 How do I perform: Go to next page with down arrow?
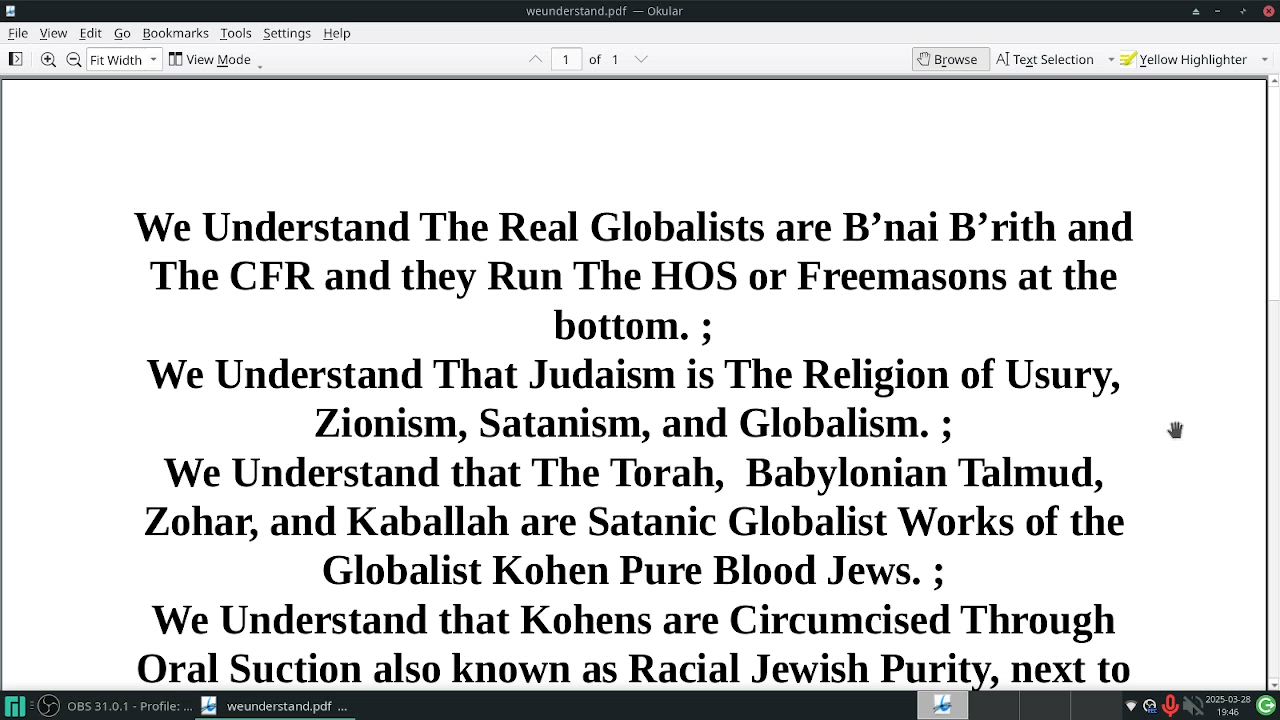click(x=641, y=59)
